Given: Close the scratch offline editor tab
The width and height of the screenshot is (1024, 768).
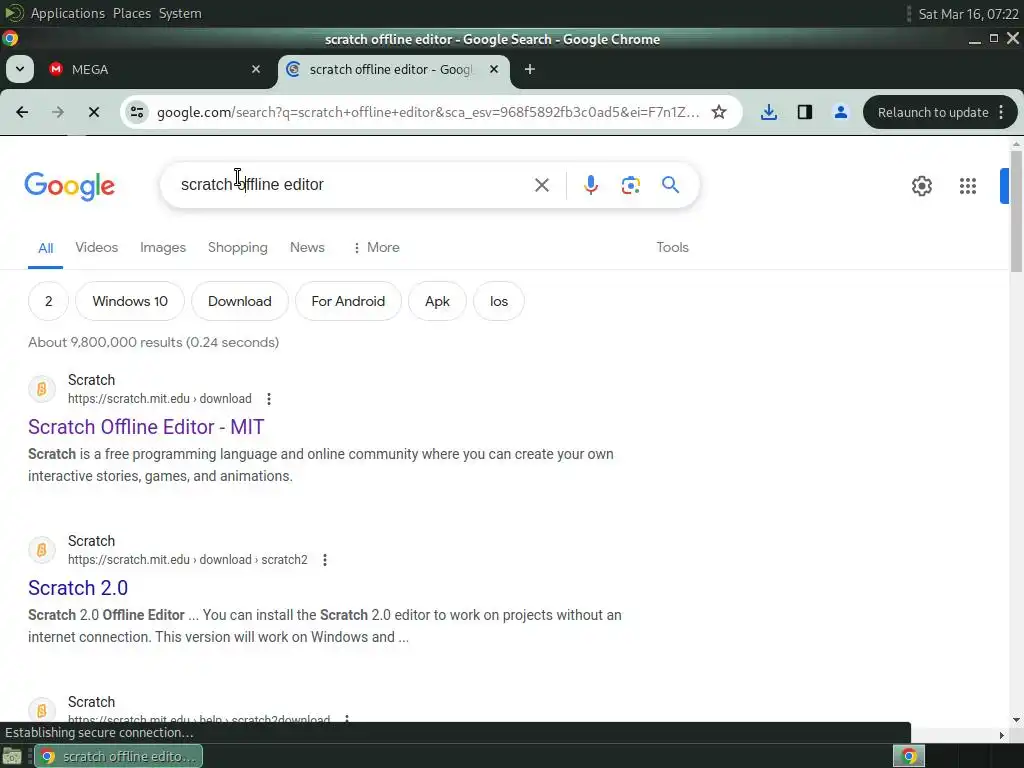Looking at the screenshot, I should click(494, 69).
